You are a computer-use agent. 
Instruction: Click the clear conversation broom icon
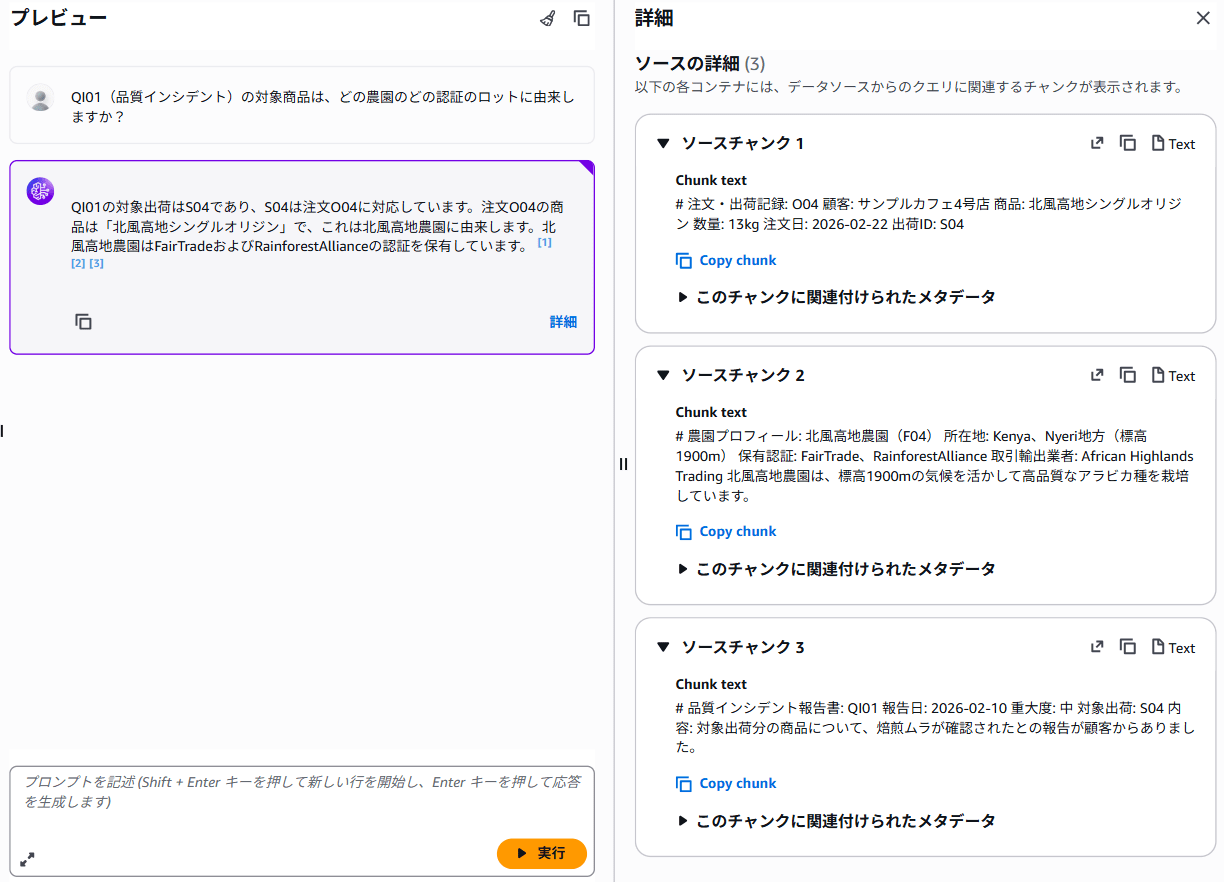click(x=547, y=18)
